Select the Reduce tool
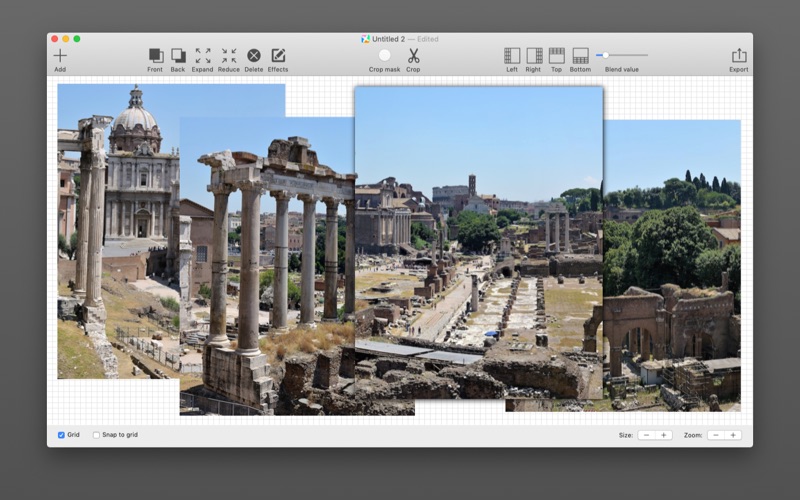The width and height of the screenshot is (800, 500). [x=229, y=56]
